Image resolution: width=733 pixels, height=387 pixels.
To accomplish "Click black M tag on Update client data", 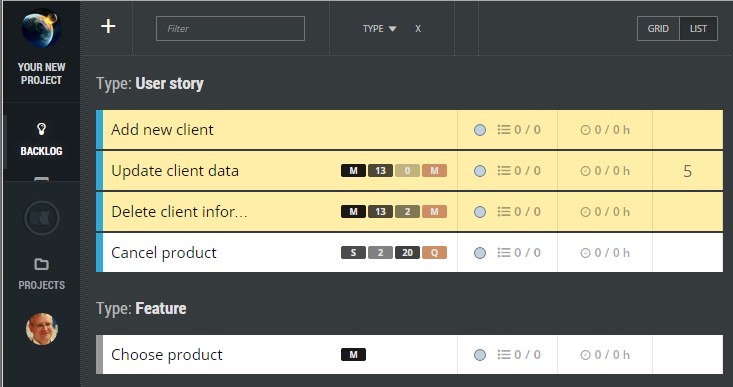I will (353, 171).
